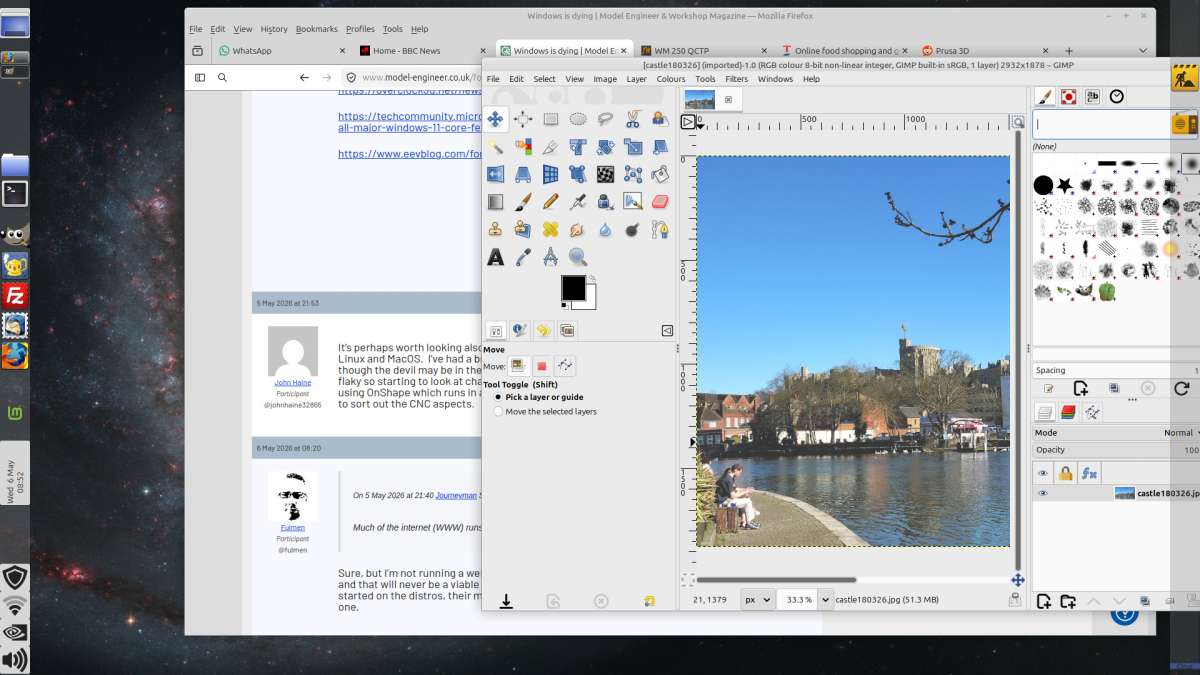Select the Zoom magnifier tool
The height and width of the screenshot is (675, 1200).
(578, 257)
